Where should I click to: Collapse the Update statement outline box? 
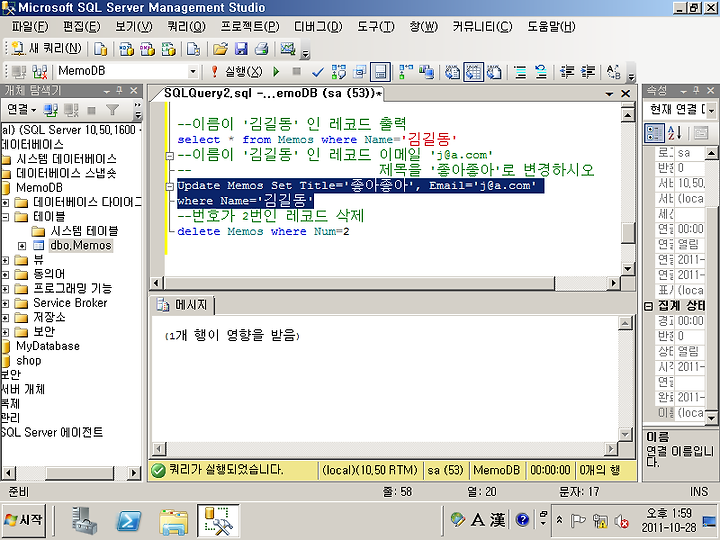[x=169, y=186]
